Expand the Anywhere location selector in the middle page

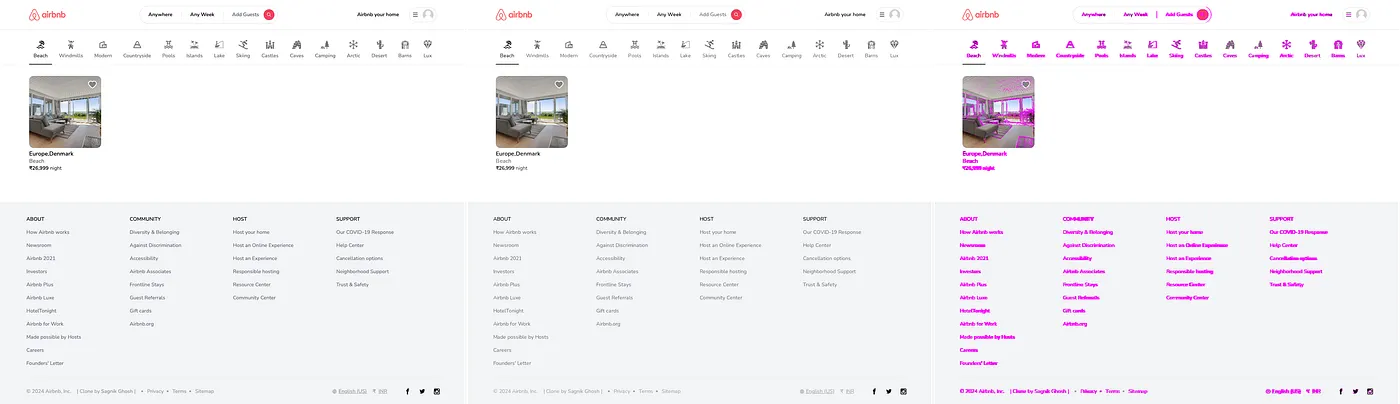627,15
